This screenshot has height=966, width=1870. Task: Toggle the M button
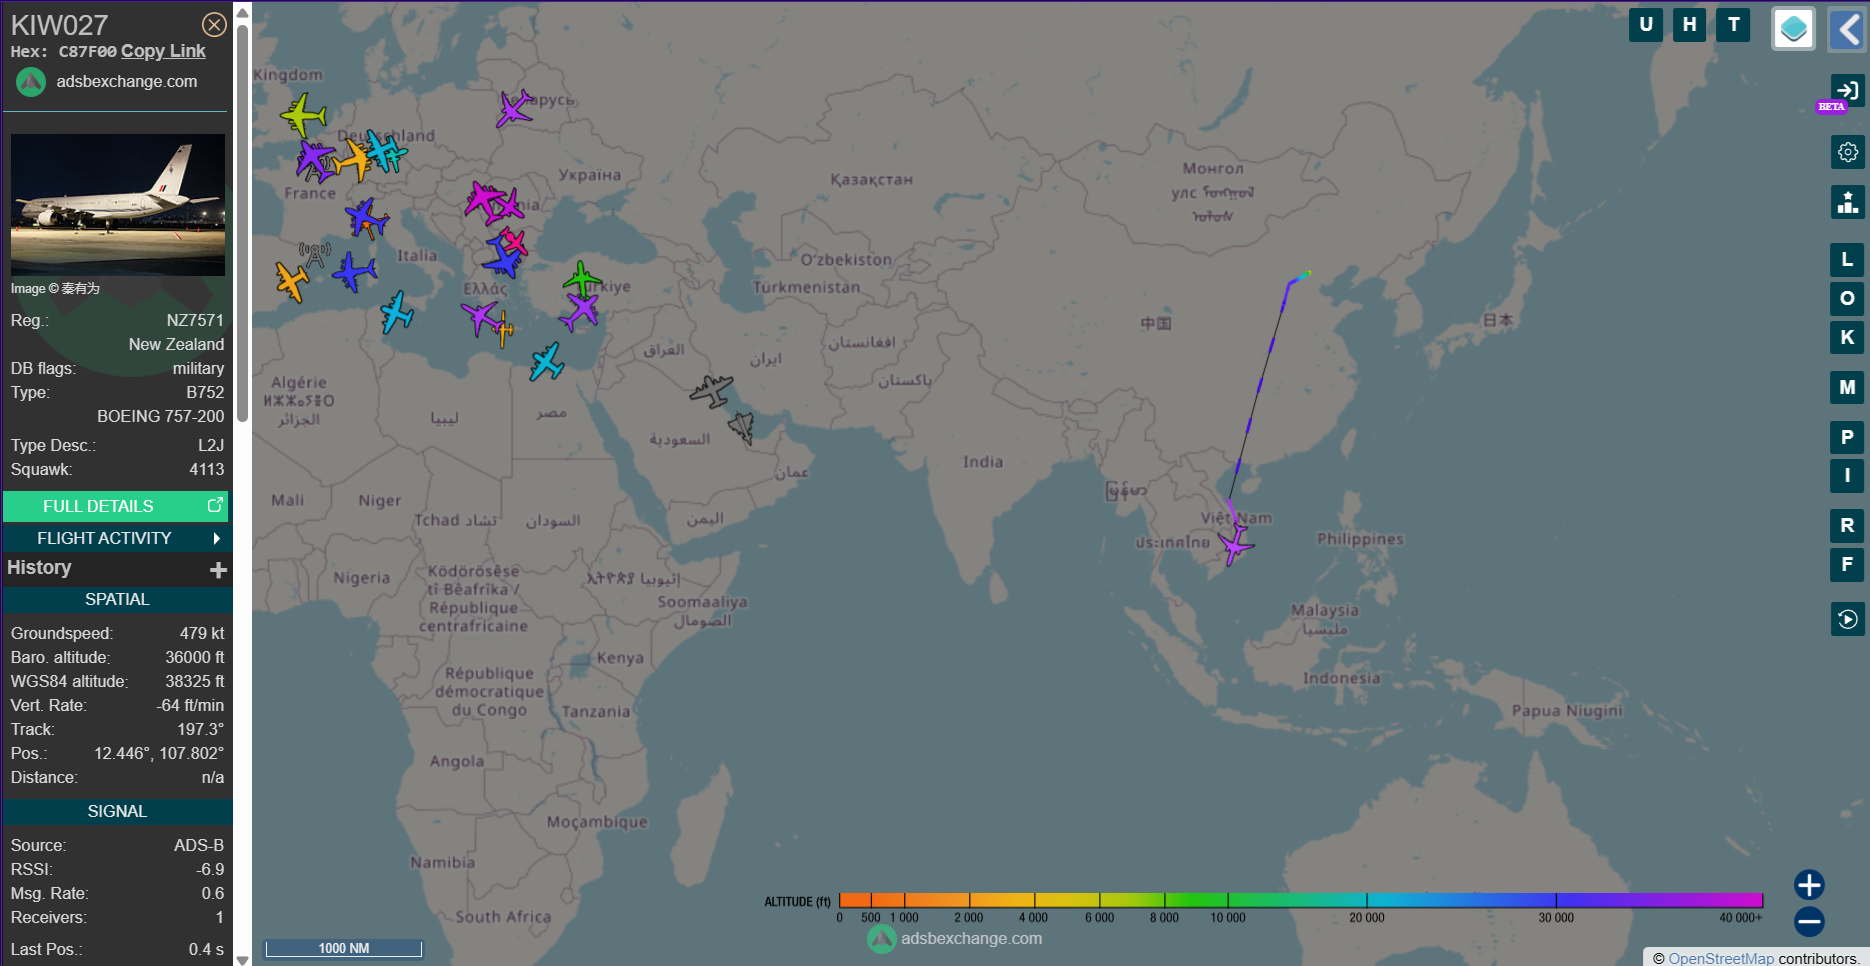(x=1847, y=387)
